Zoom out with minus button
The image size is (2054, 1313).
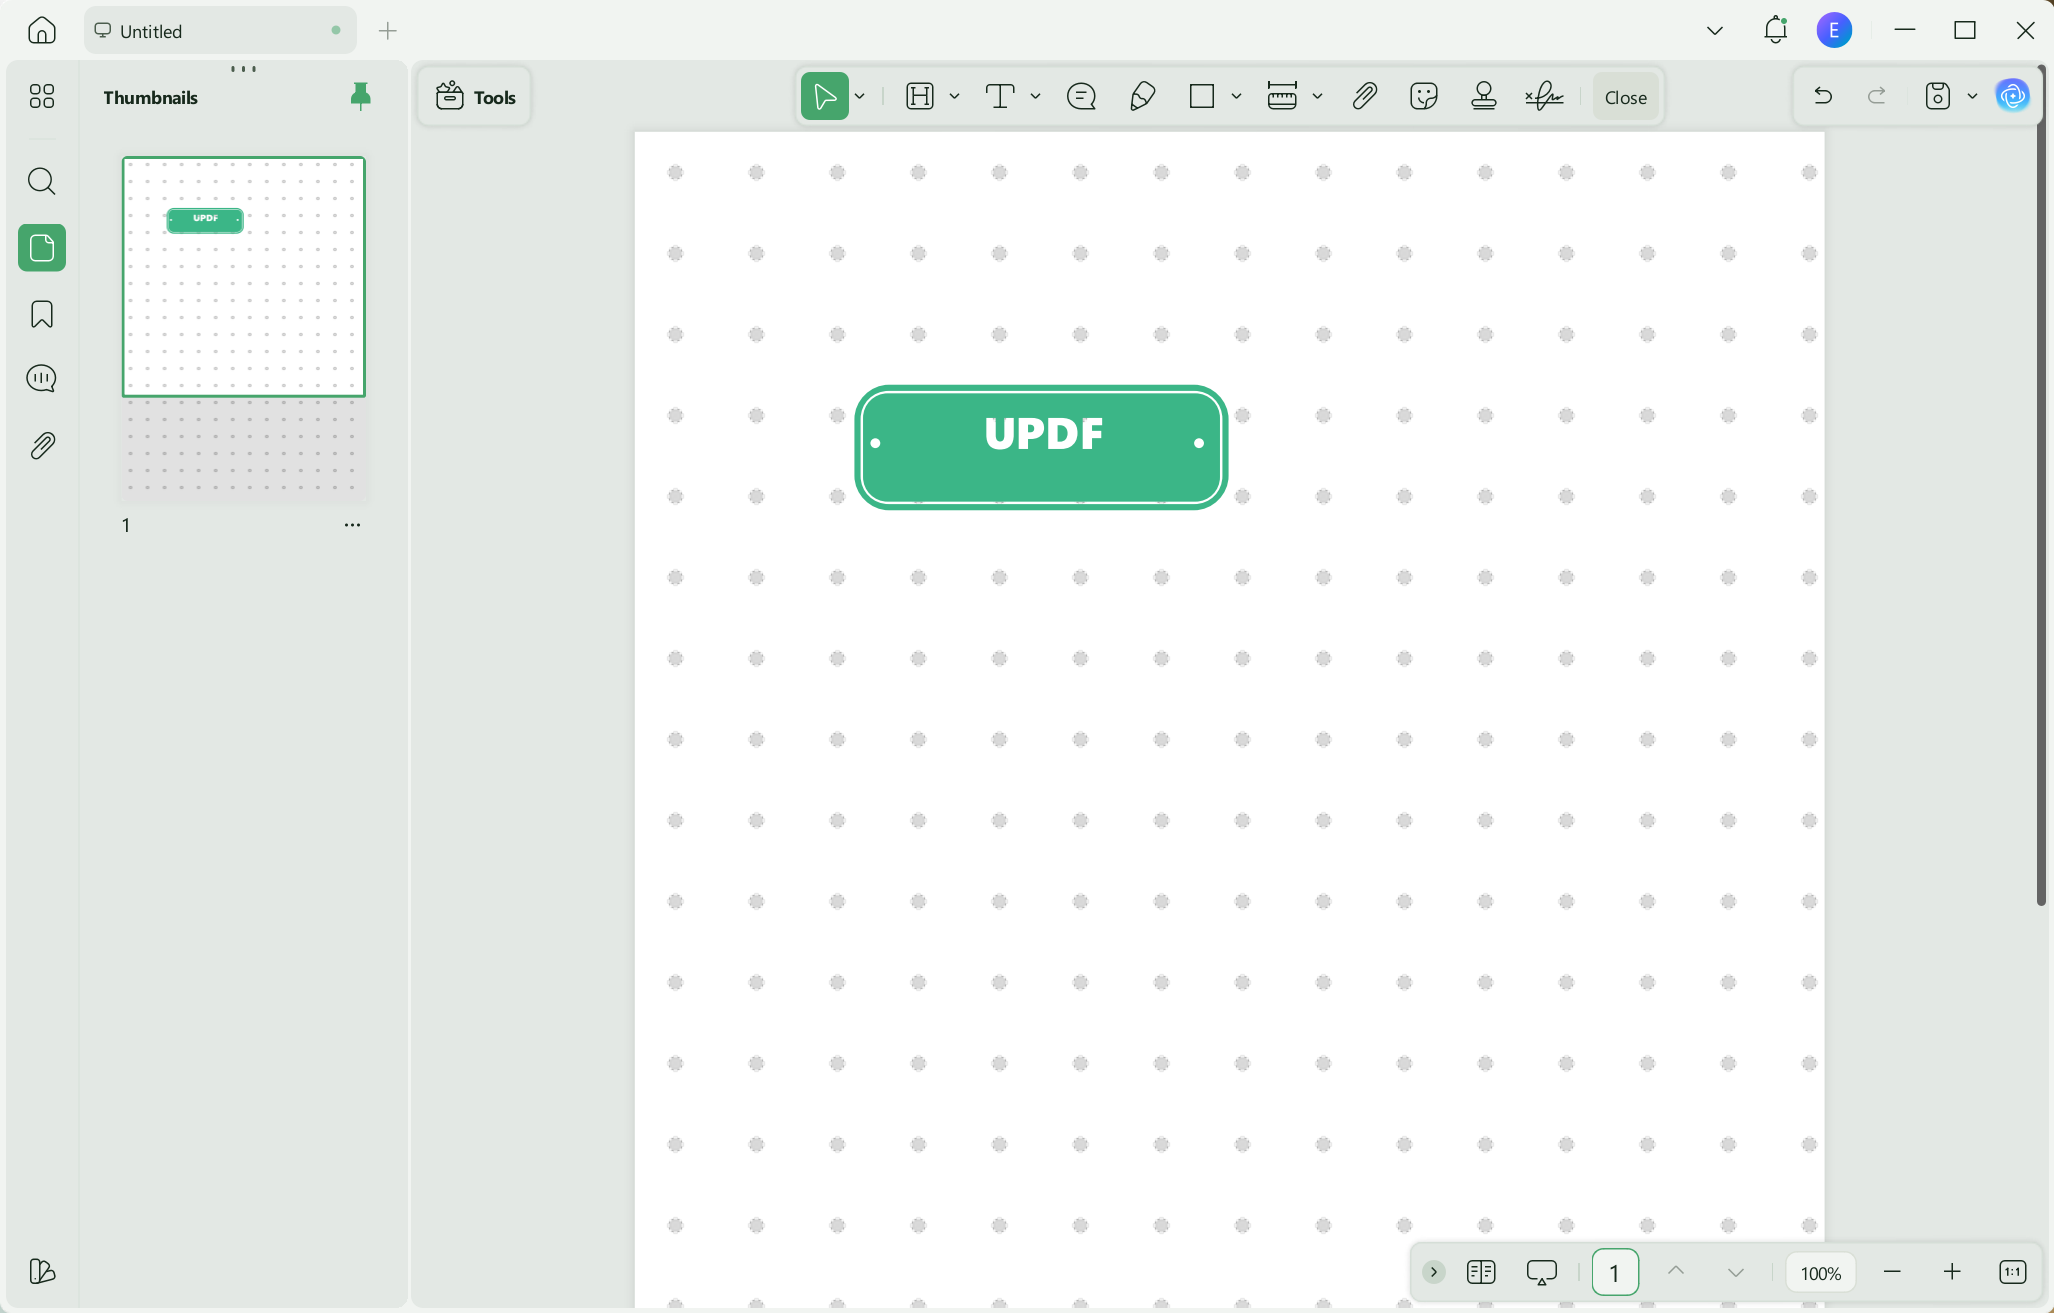[x=1892, y=1272]
